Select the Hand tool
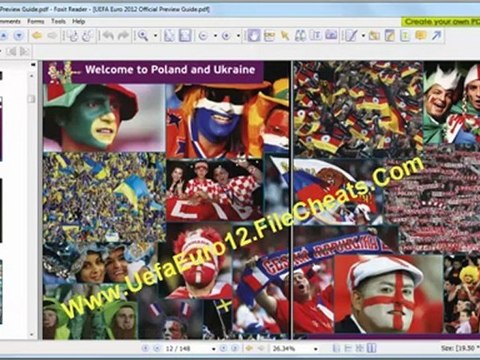 coord(254,36)
